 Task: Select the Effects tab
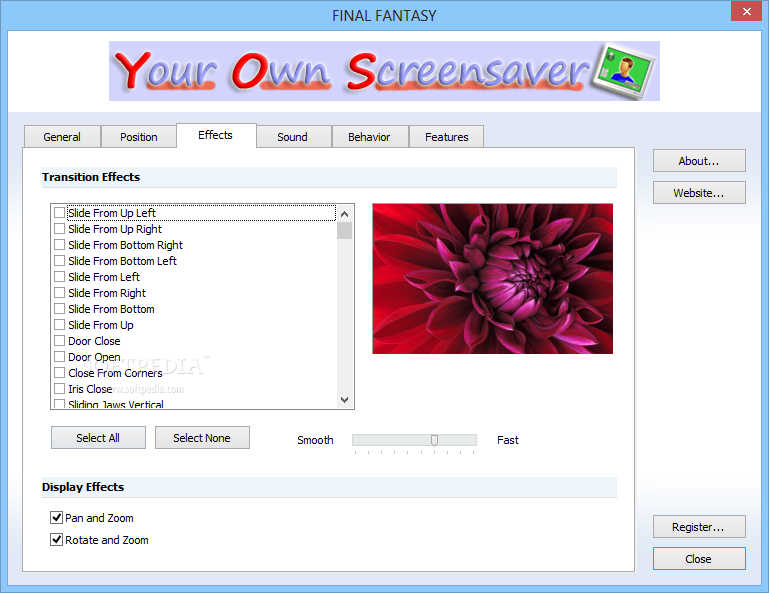(216, 135)
